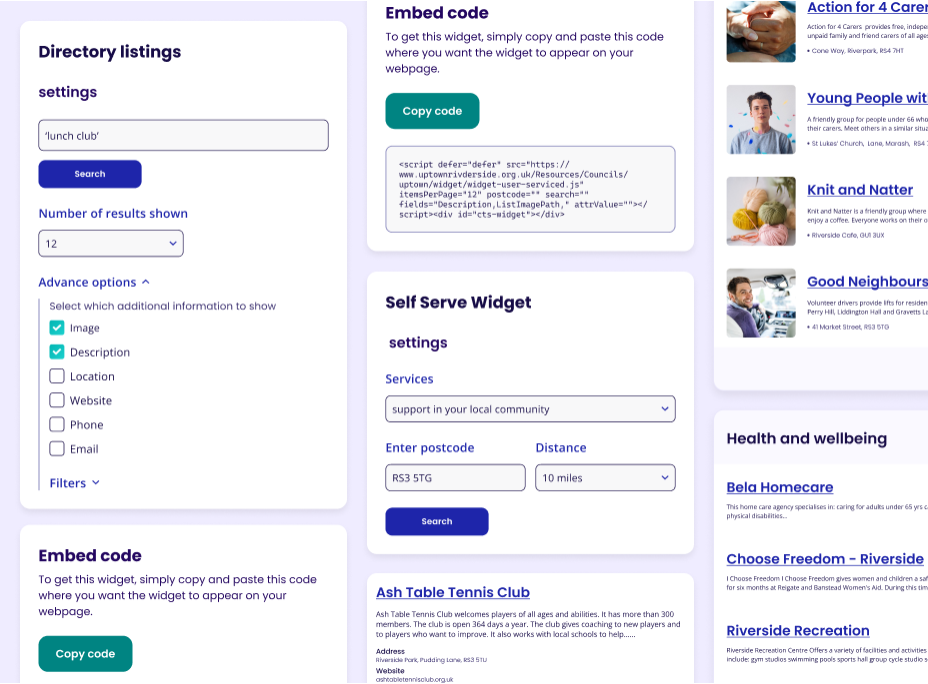This screenshot has height=684, width=928.
Task: Click the 'lunch club' search field
Action: 183,135
